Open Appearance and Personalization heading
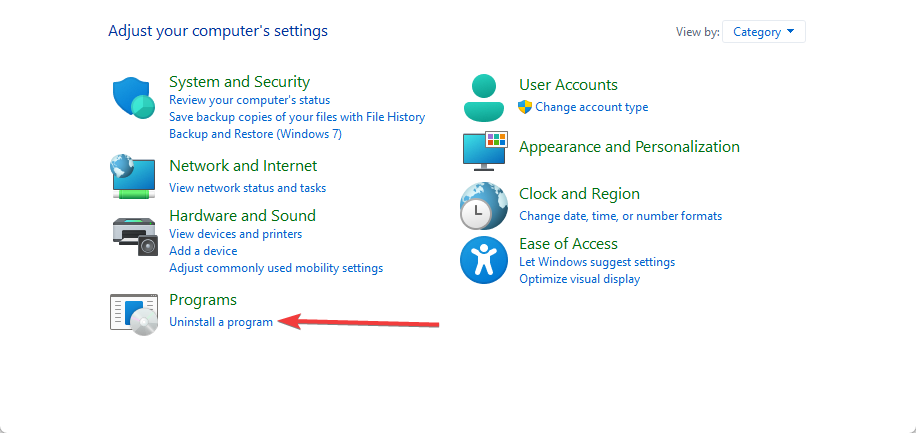 (x=629, y=147)
